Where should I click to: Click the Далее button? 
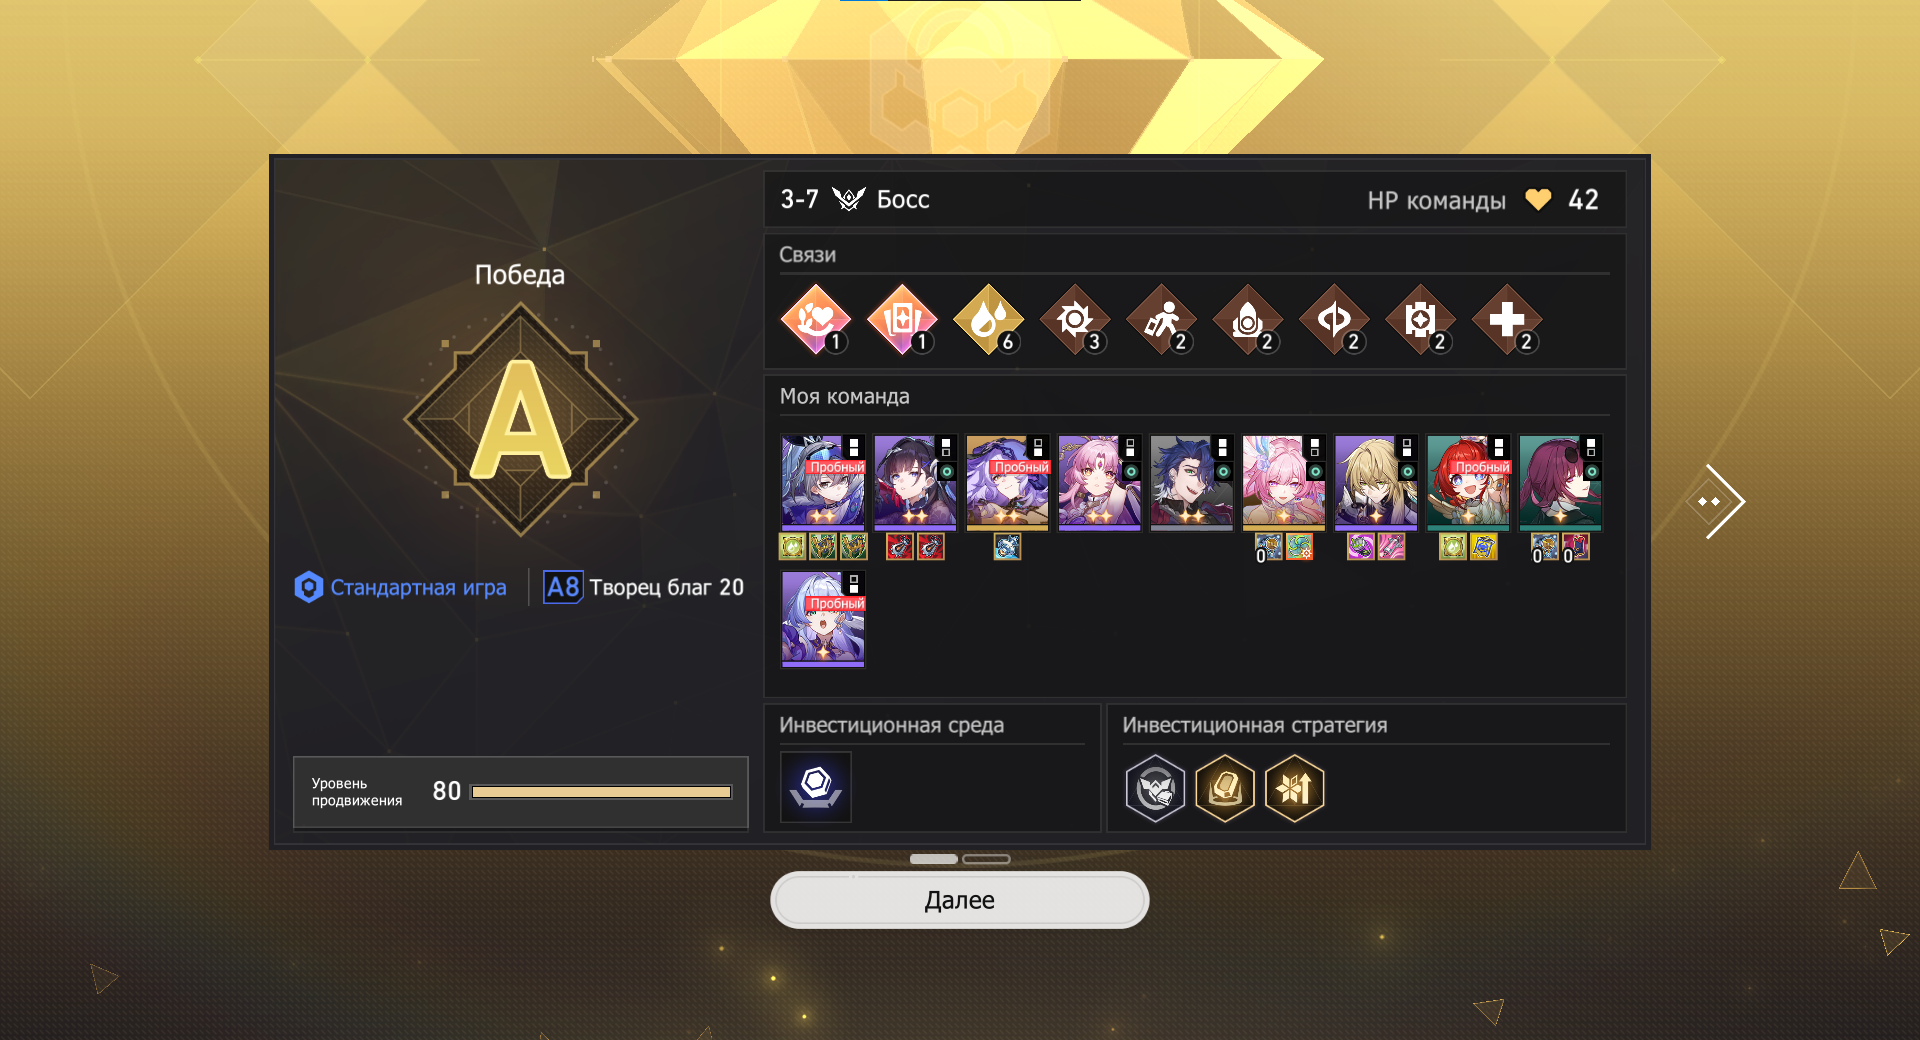pos(960,900)
